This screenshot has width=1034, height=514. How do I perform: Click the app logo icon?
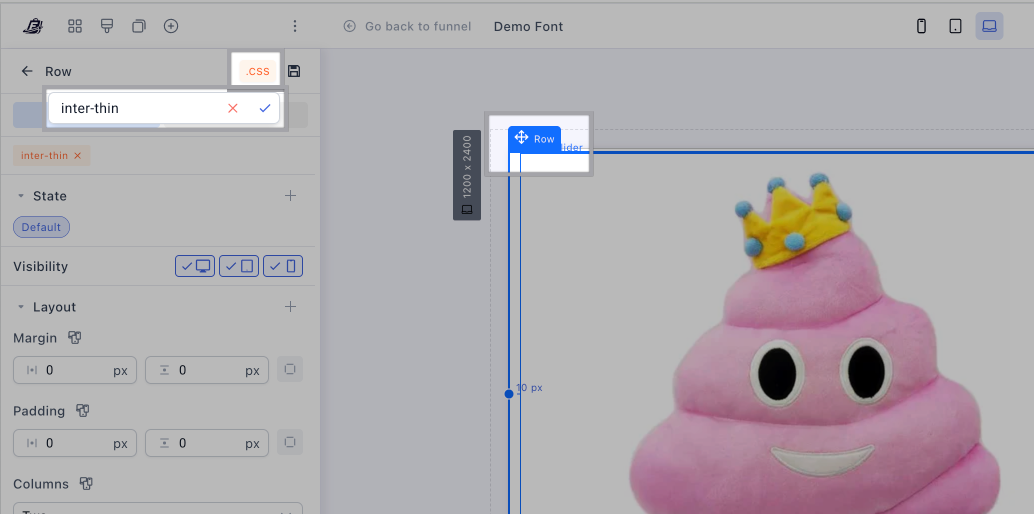tap(33, 26)
